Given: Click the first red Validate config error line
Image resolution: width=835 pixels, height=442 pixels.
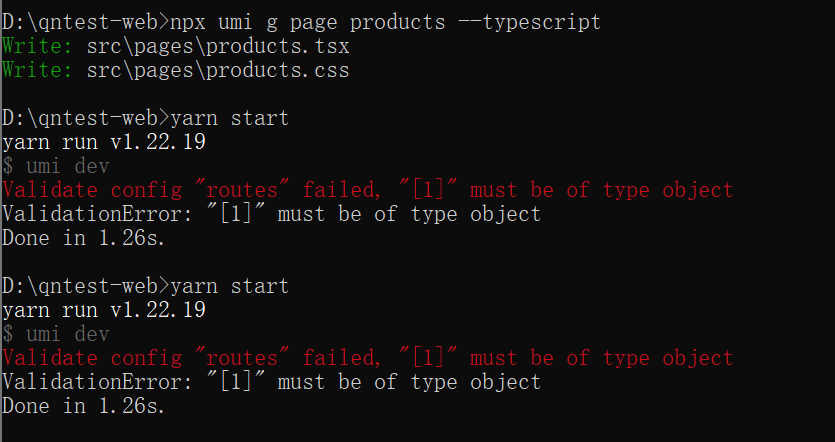Looking at the screenshot, I should [x=367, y=190].
